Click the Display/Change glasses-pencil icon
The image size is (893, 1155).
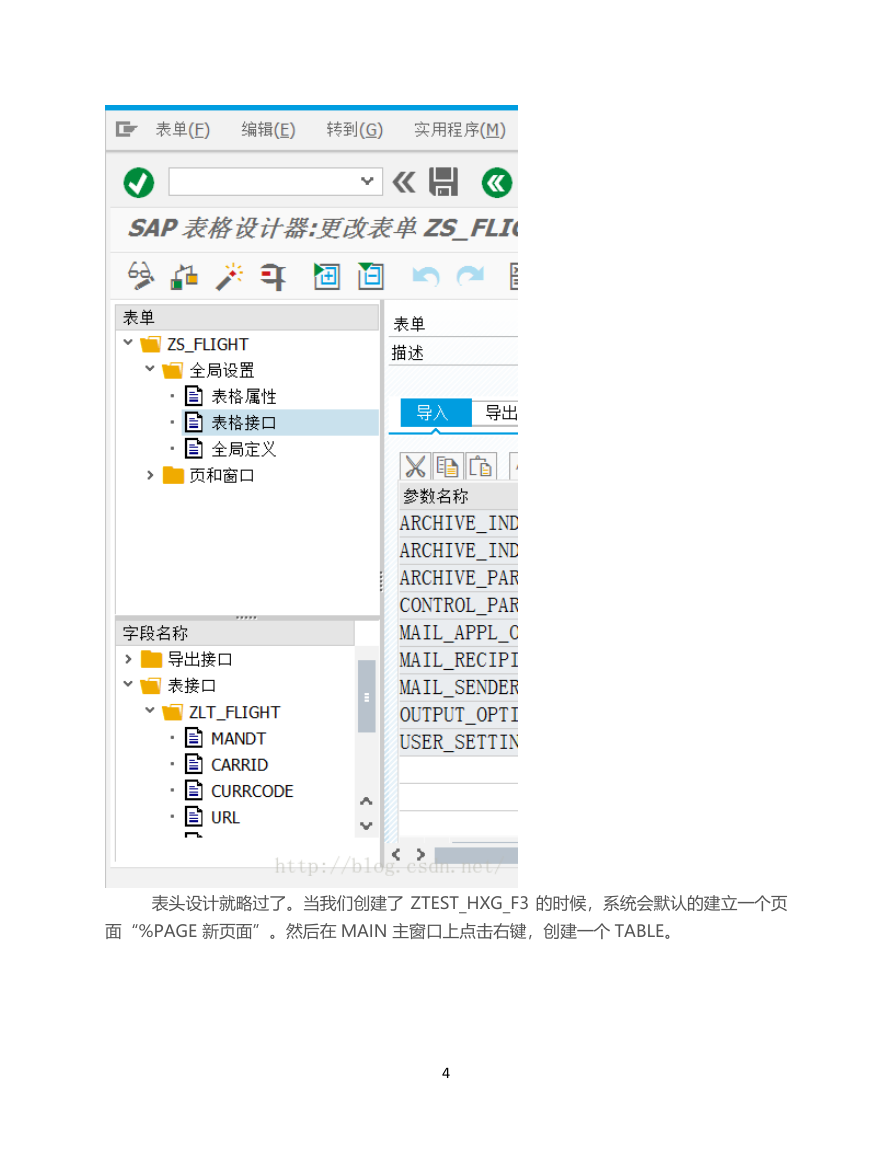pyautogui.click(x=140, y=276)
